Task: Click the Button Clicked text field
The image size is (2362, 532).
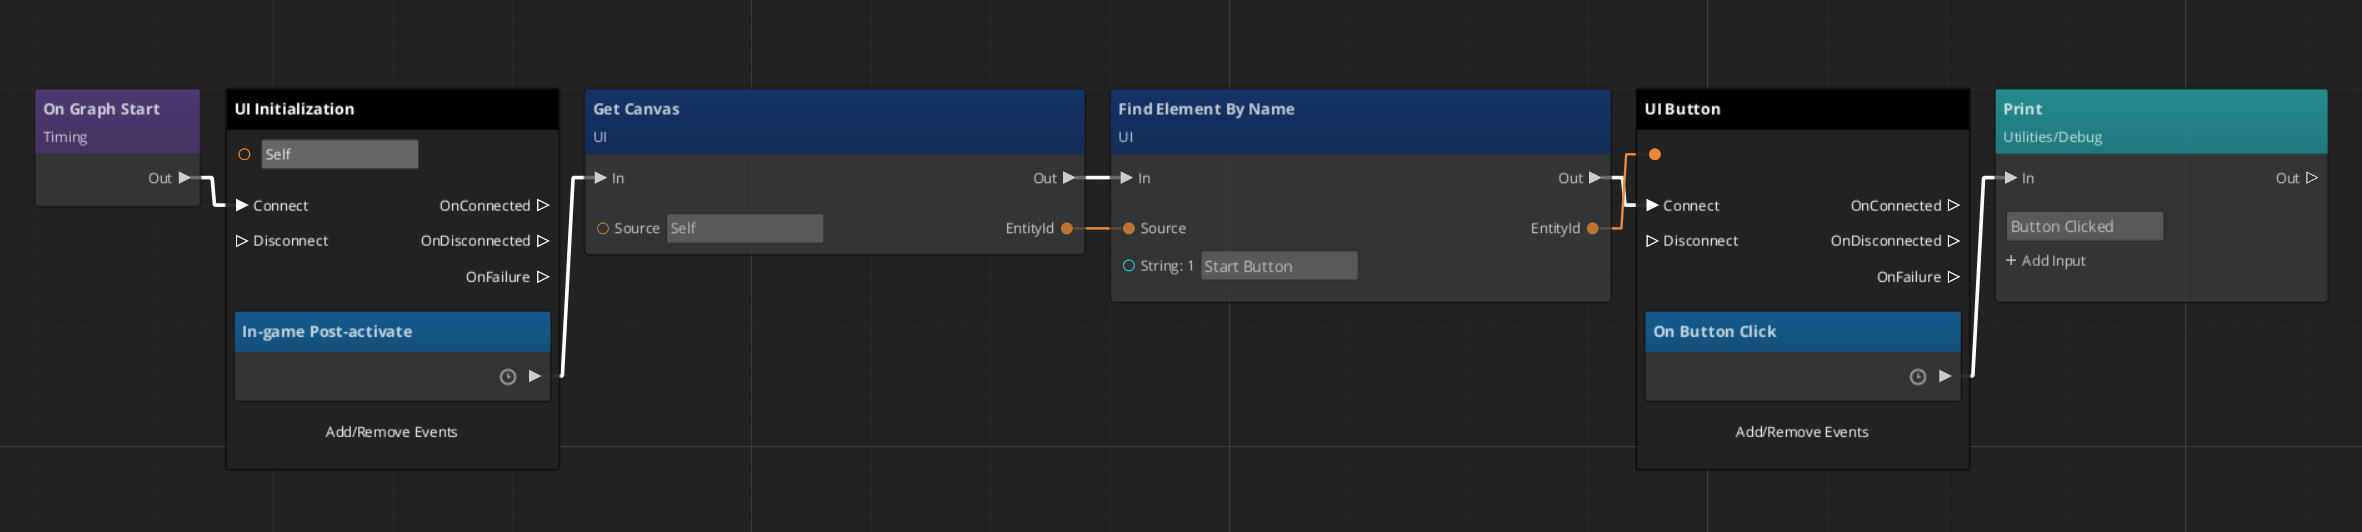Action: 2084,227
